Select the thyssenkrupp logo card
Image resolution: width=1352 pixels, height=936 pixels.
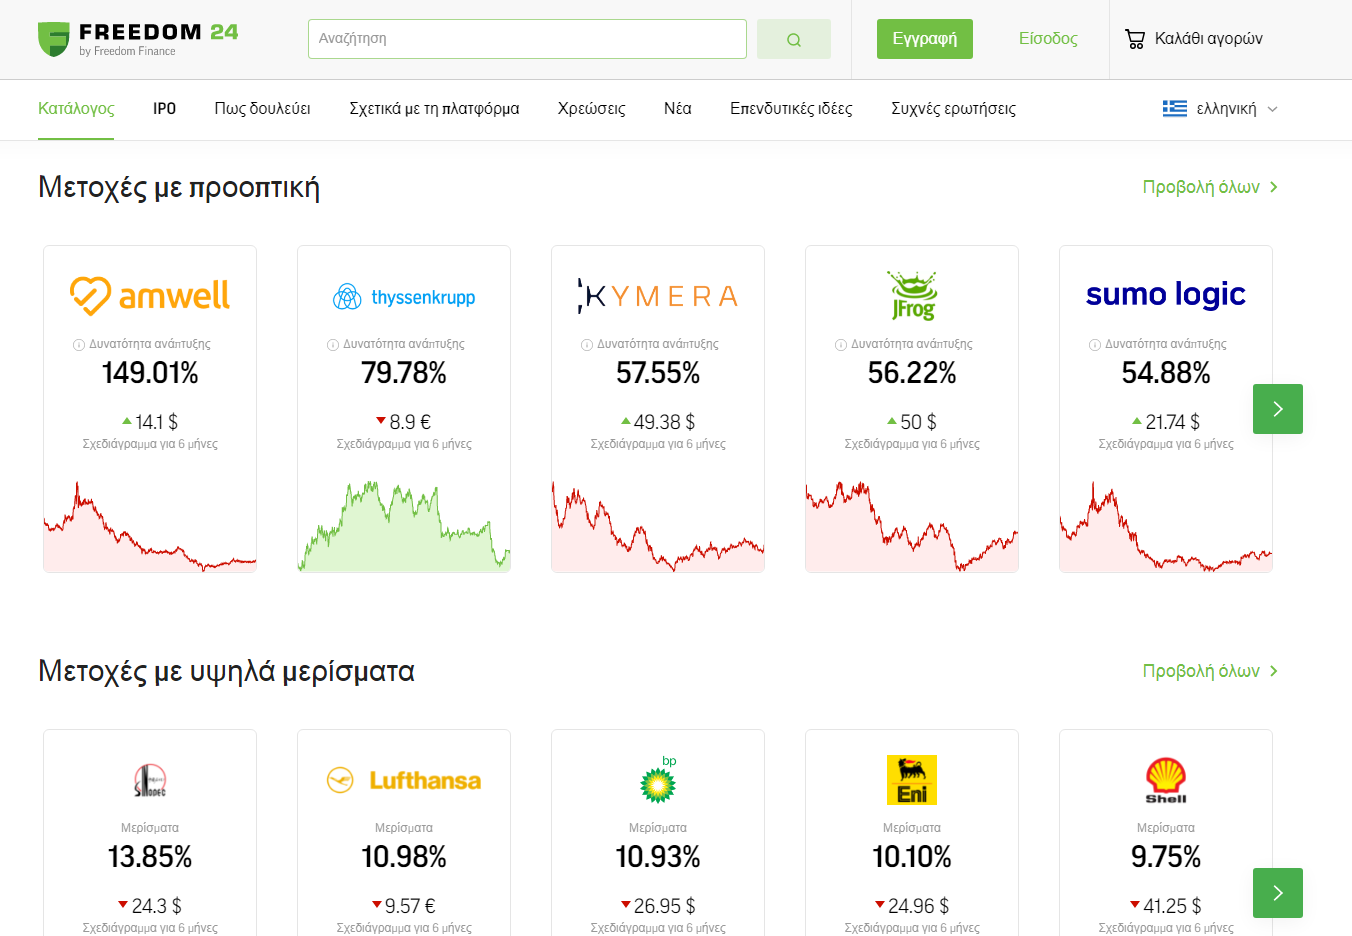(x=404, y=297)
